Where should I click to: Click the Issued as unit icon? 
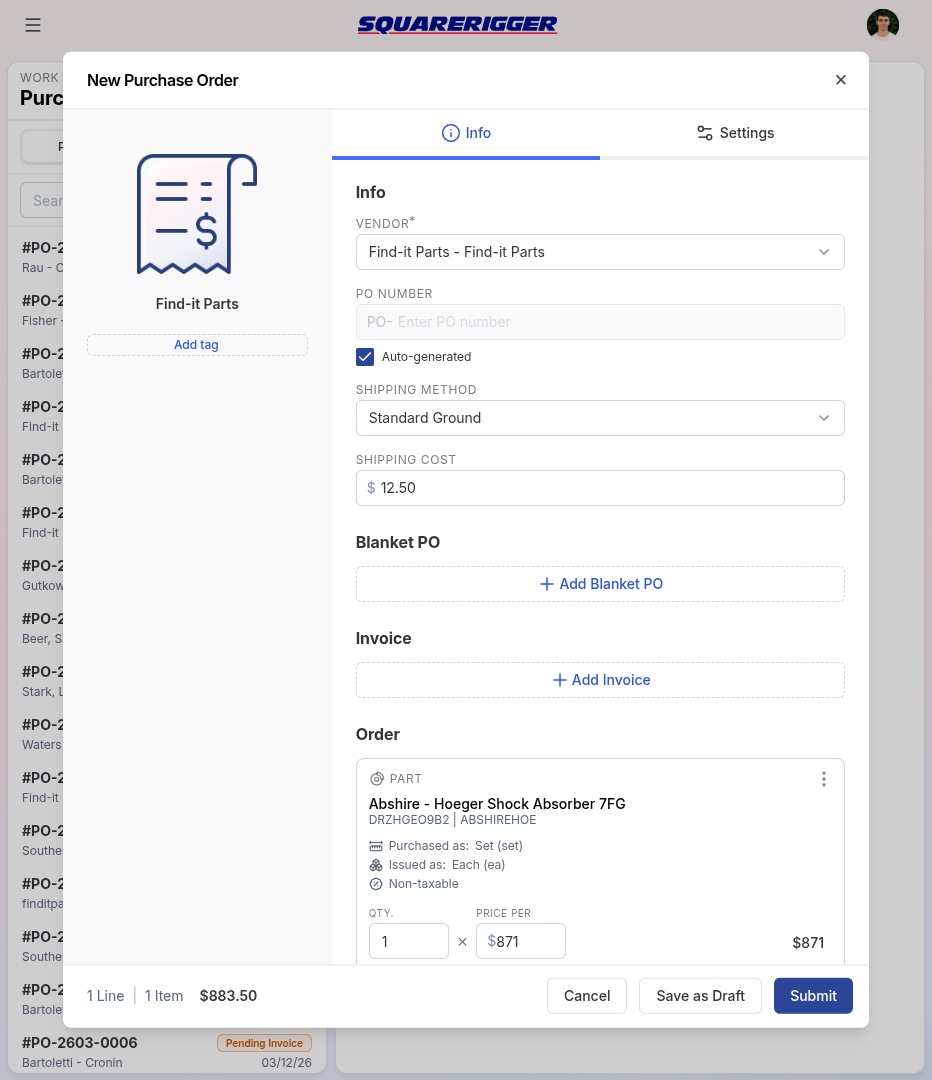pos(375,865)
